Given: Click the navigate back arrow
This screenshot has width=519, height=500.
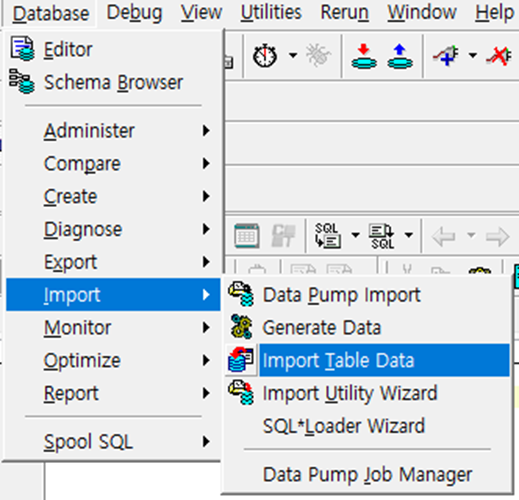Looking at the screenshot, I should 444,236.
